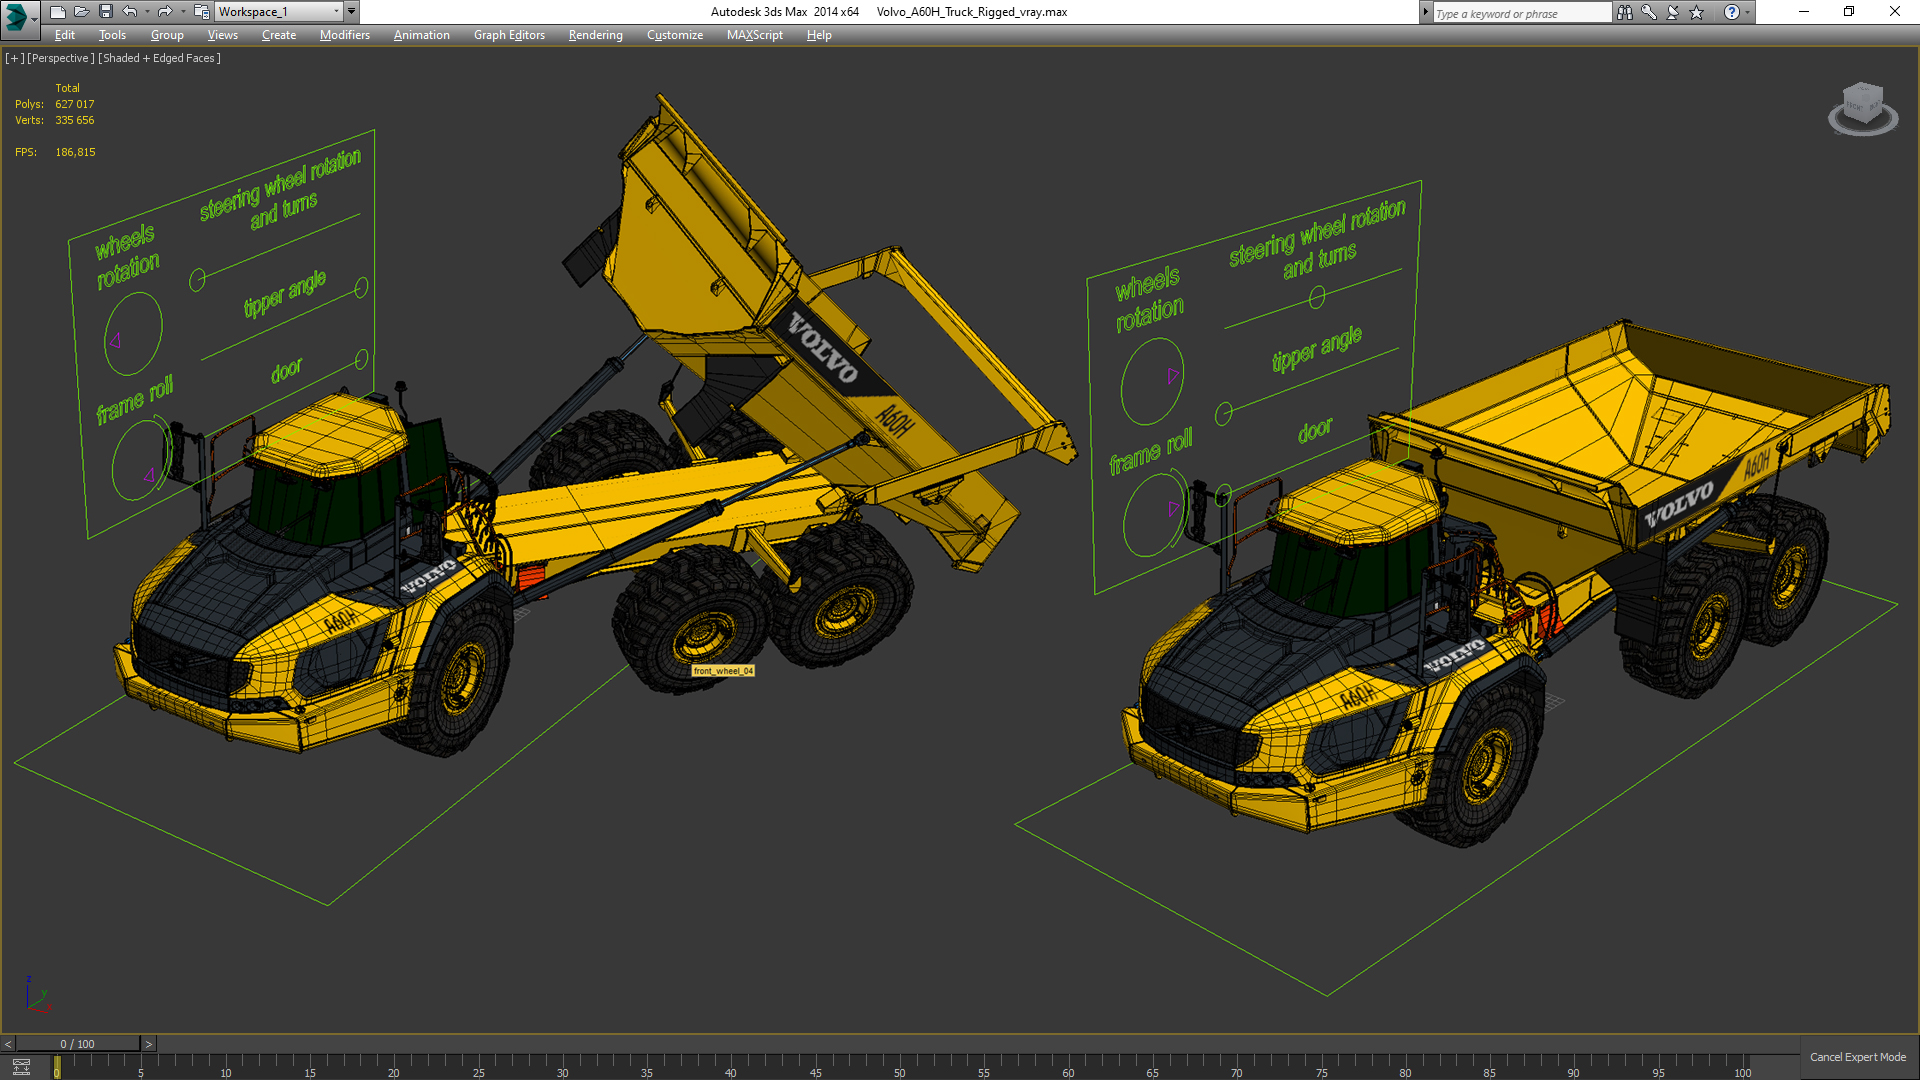Screen dimensions: 1920x1080
Task: Click the Mini Curve Editor icon
Action: coord(21,1066)
